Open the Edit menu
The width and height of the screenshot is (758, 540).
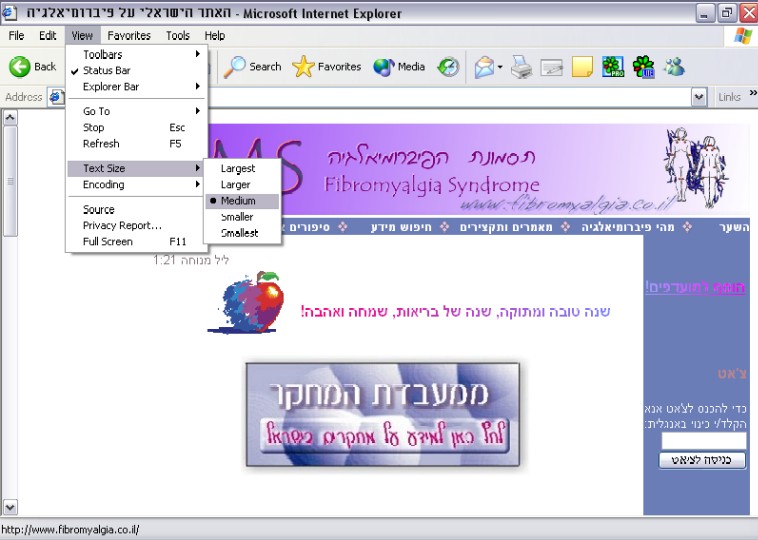click(x=47, y=36)
